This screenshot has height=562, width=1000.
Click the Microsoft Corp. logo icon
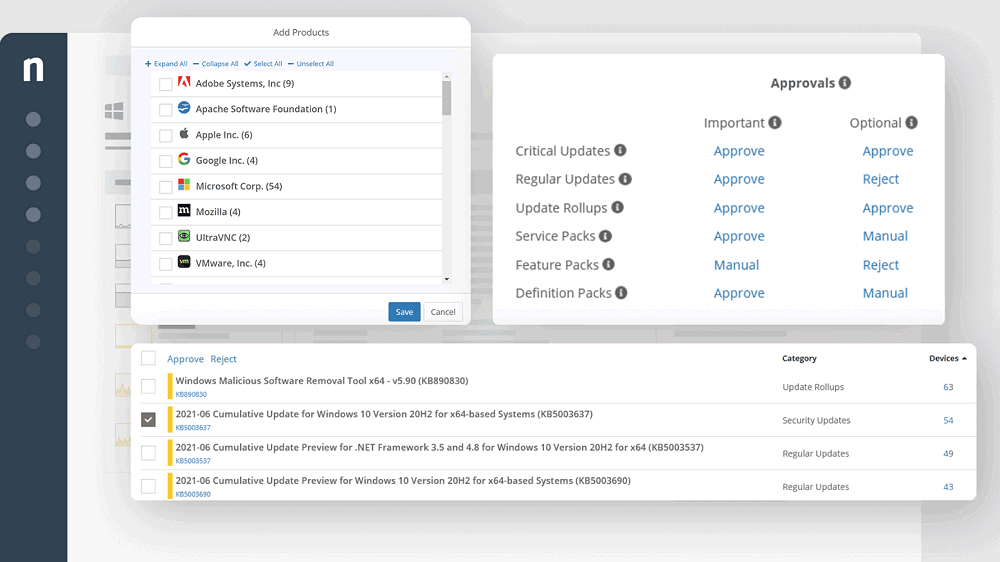[x=184, y=184]
